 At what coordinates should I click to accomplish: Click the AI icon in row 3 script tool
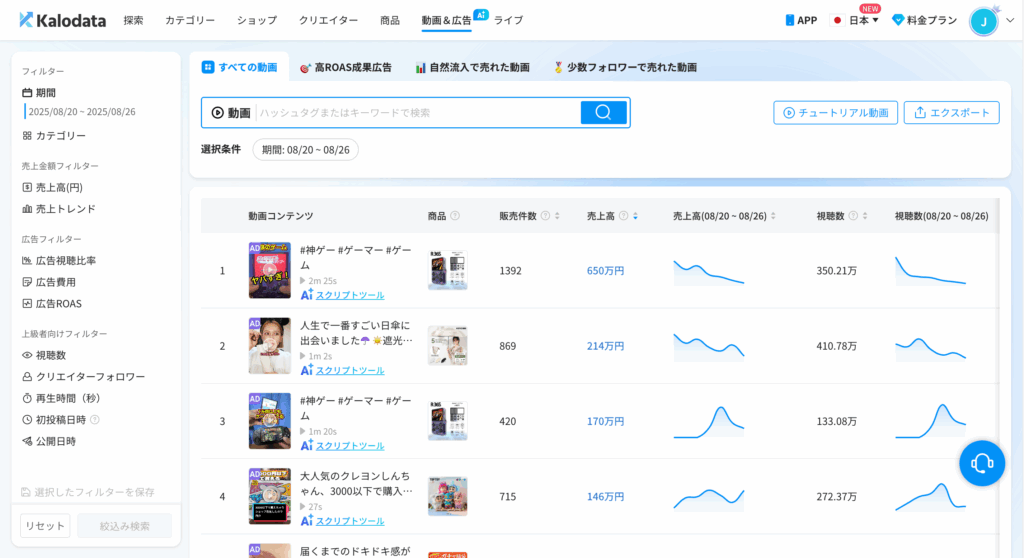click(x=306, y=445)
